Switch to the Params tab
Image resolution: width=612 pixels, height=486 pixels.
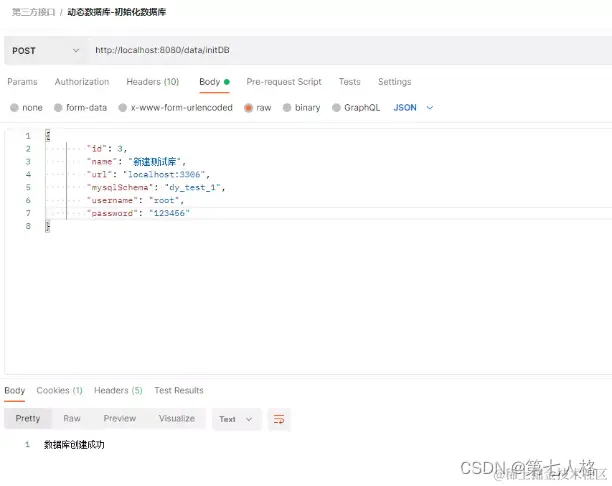(22, 82)
